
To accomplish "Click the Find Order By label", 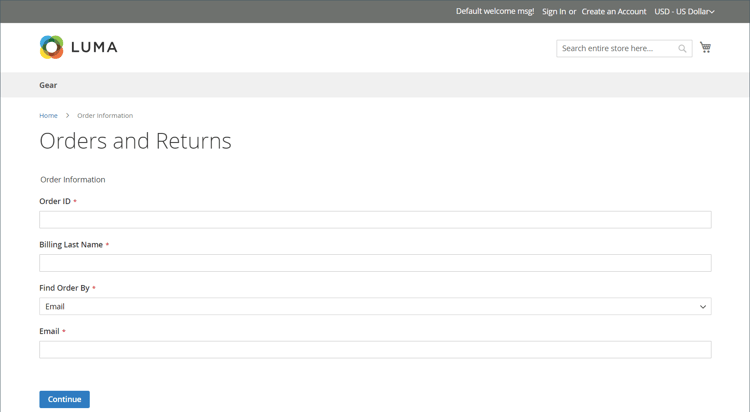I will click(x=64, y=288).
